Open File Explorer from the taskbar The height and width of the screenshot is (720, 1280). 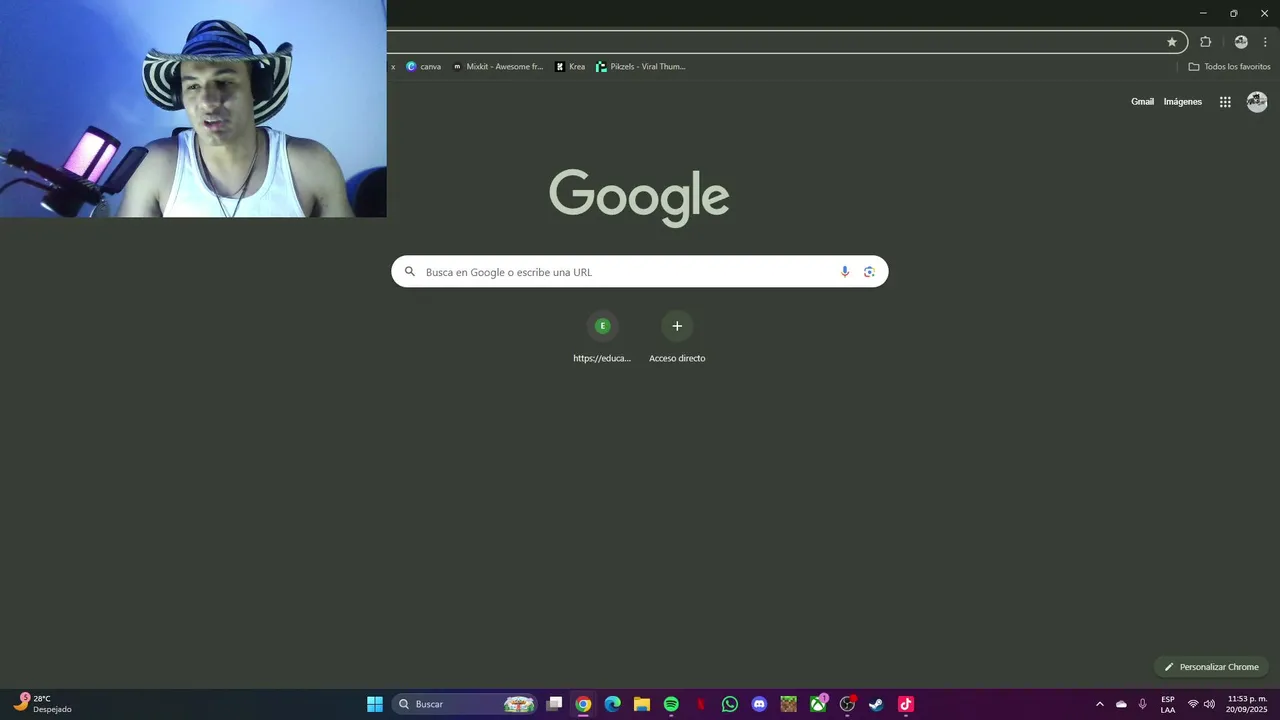[642, 704]
